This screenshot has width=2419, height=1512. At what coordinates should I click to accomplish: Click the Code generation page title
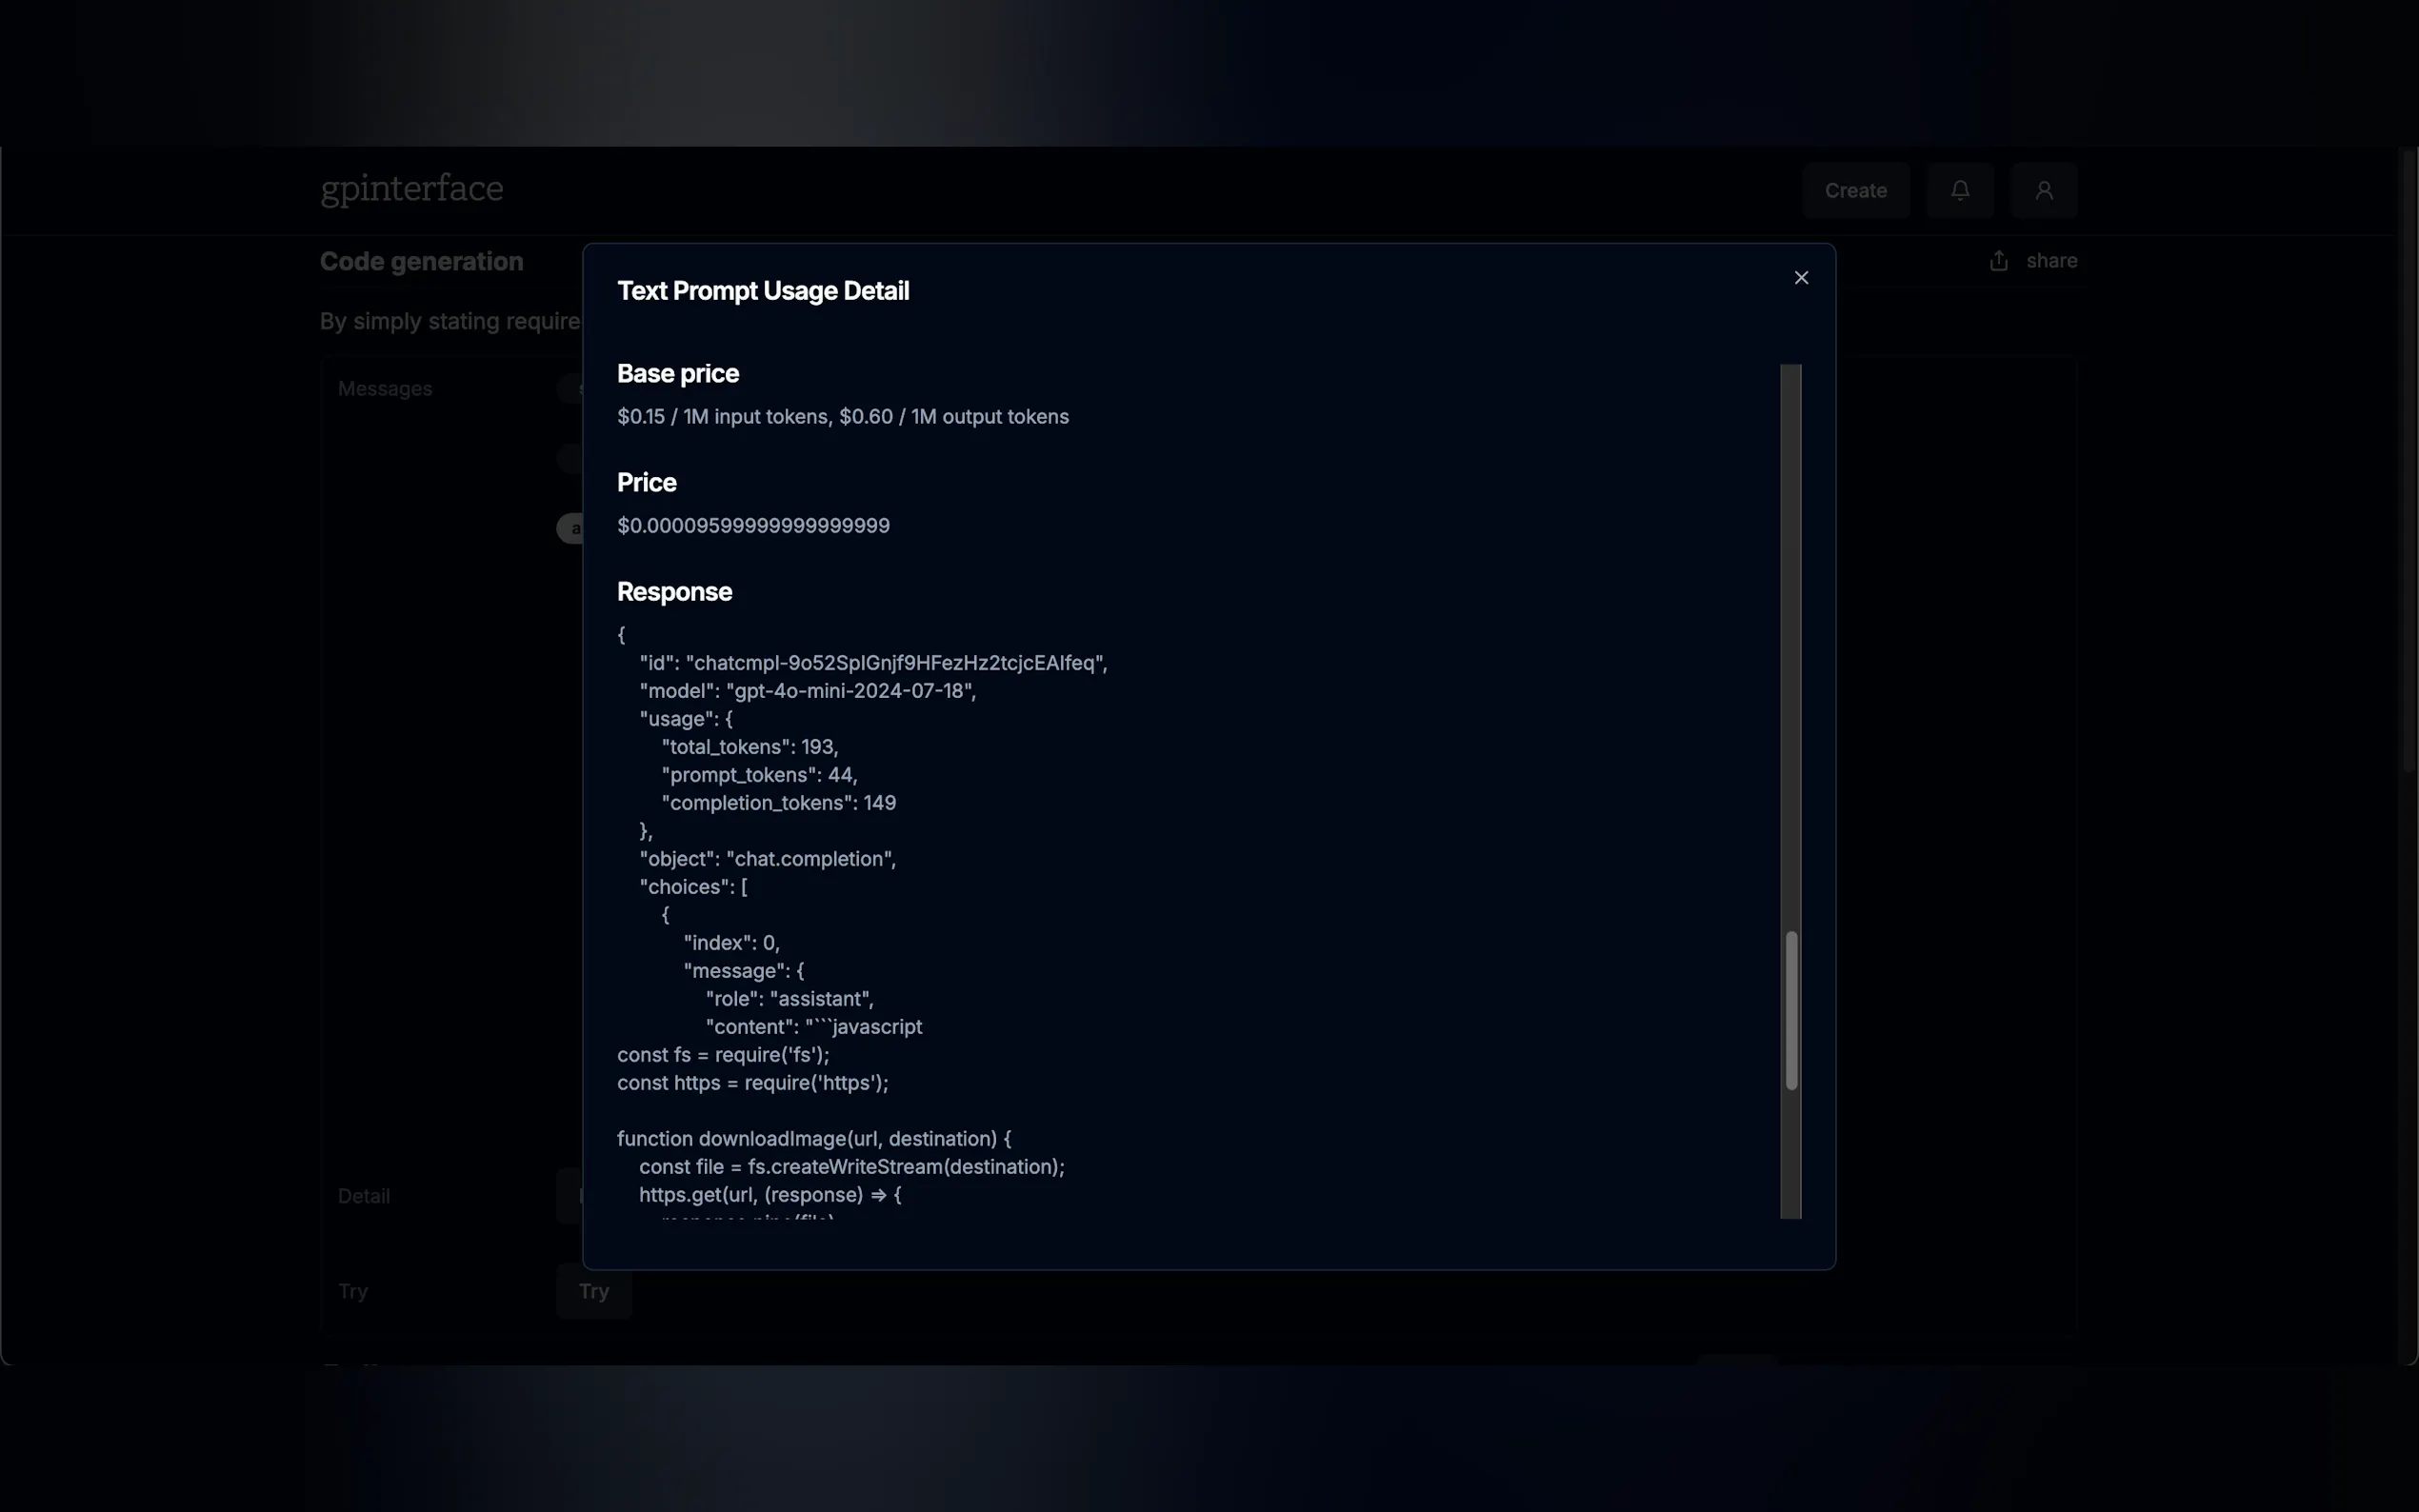pos(421,262)
